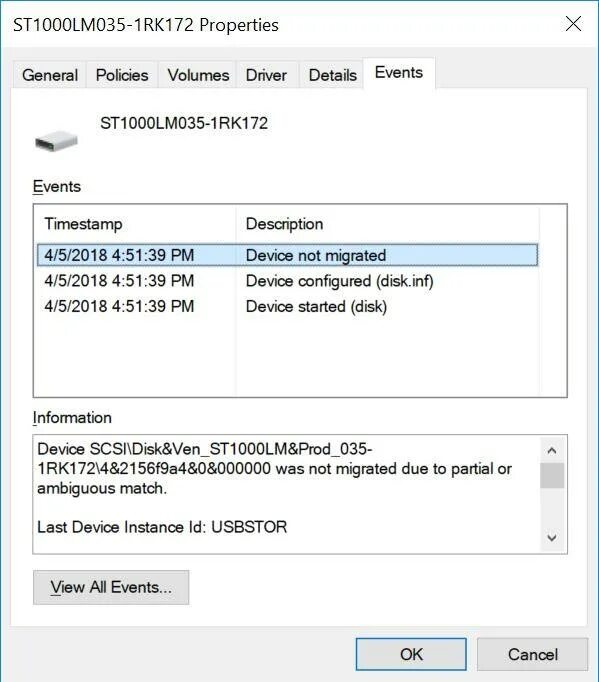Select the Driver tab
599x682 pixels.
[x=266, y=75]
